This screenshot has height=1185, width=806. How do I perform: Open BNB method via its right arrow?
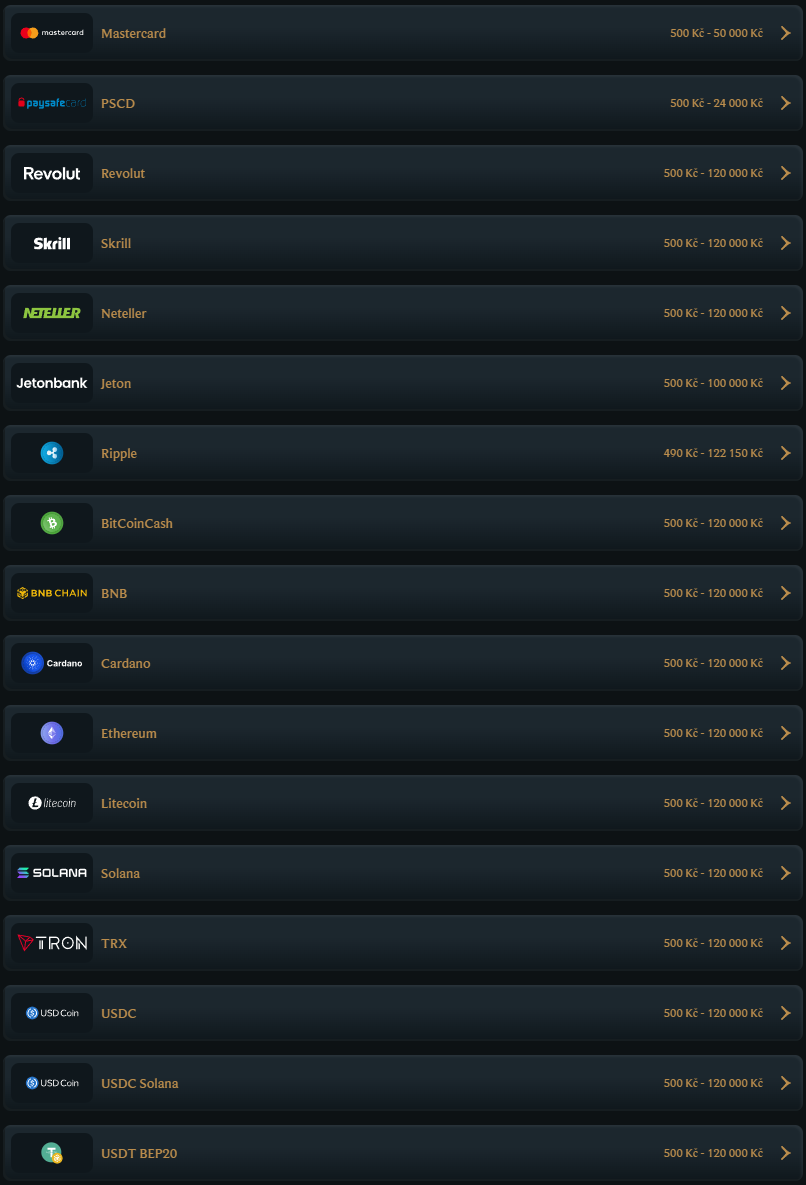[x=786, y=593]
